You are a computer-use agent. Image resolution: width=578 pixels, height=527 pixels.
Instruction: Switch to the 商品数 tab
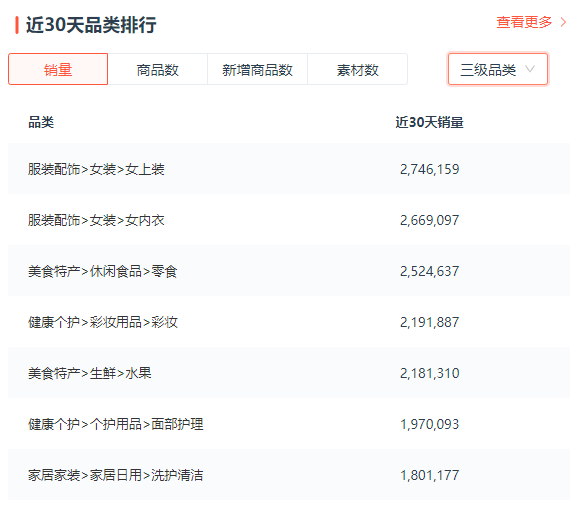coord(158,69)
